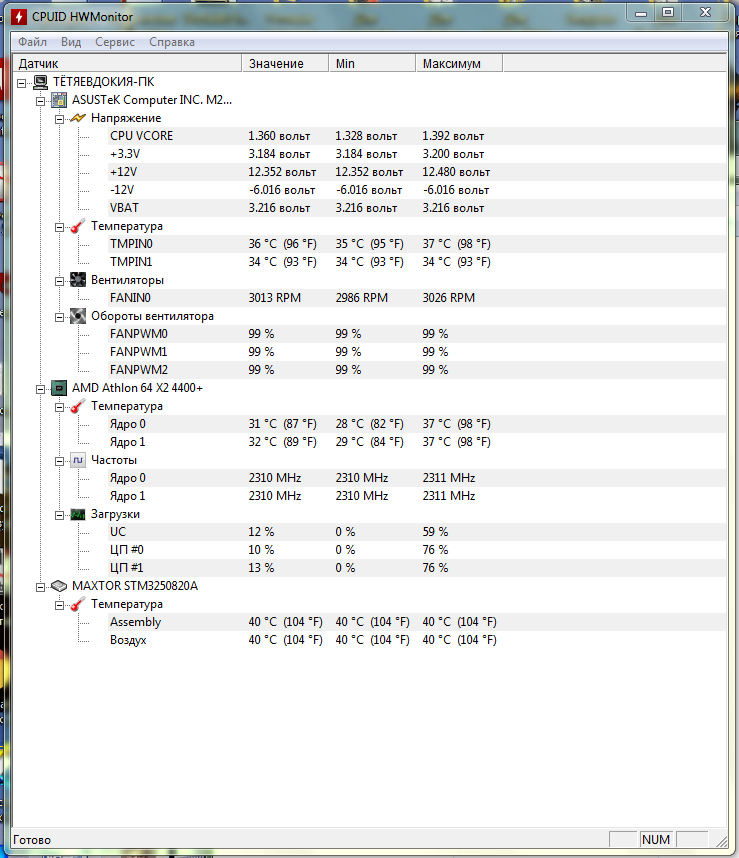Click the Датчик column header
The image size is (739, 858).
pos(127,63)
